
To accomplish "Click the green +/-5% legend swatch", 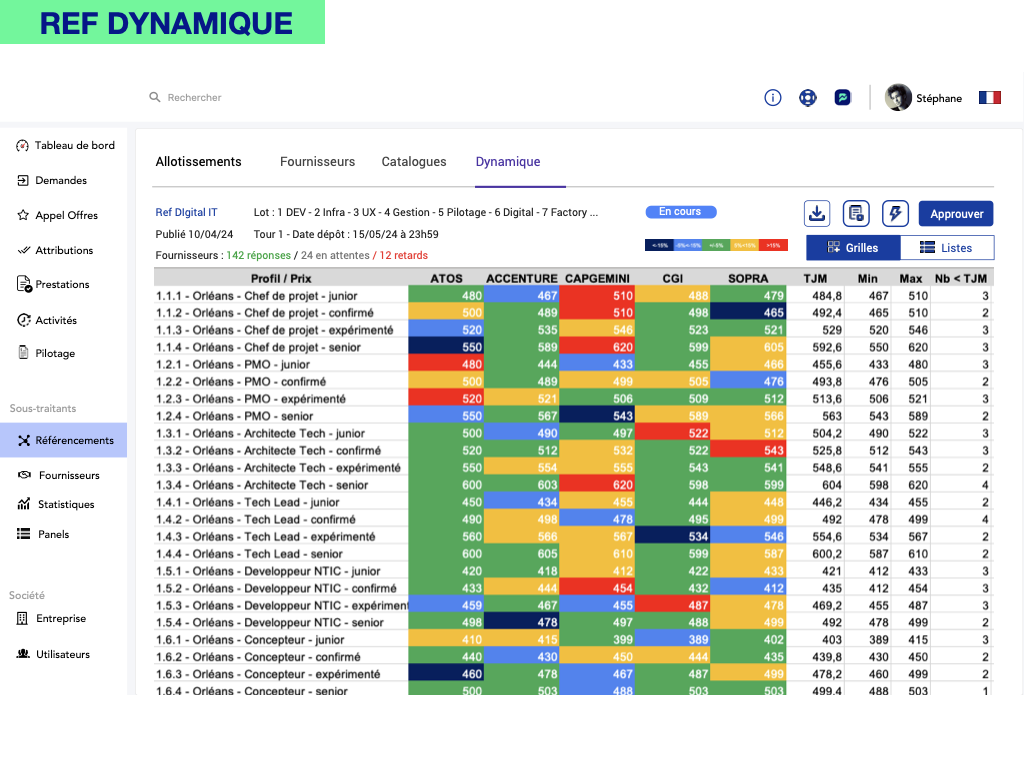I will (x=716, y=246).
